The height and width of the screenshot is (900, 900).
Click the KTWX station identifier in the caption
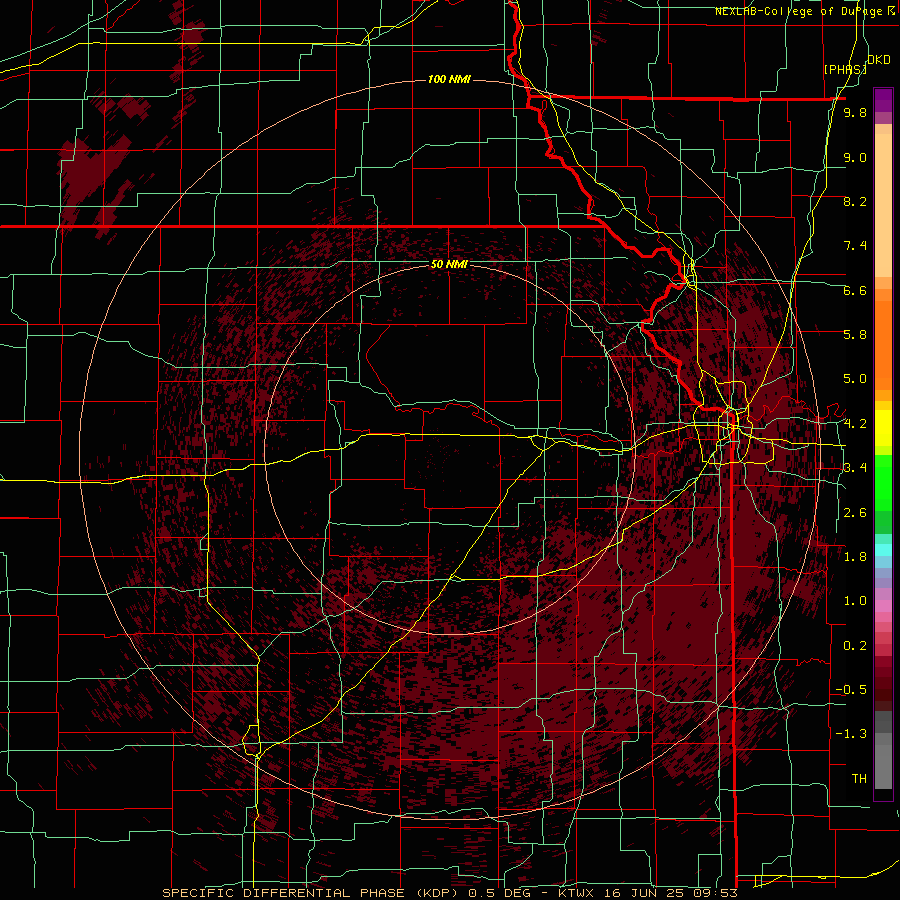tap(574, 893)
